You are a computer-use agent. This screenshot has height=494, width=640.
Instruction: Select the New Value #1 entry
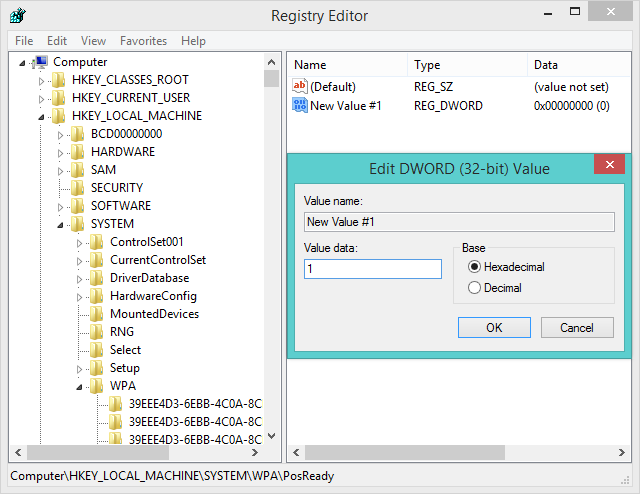(346, 106)
